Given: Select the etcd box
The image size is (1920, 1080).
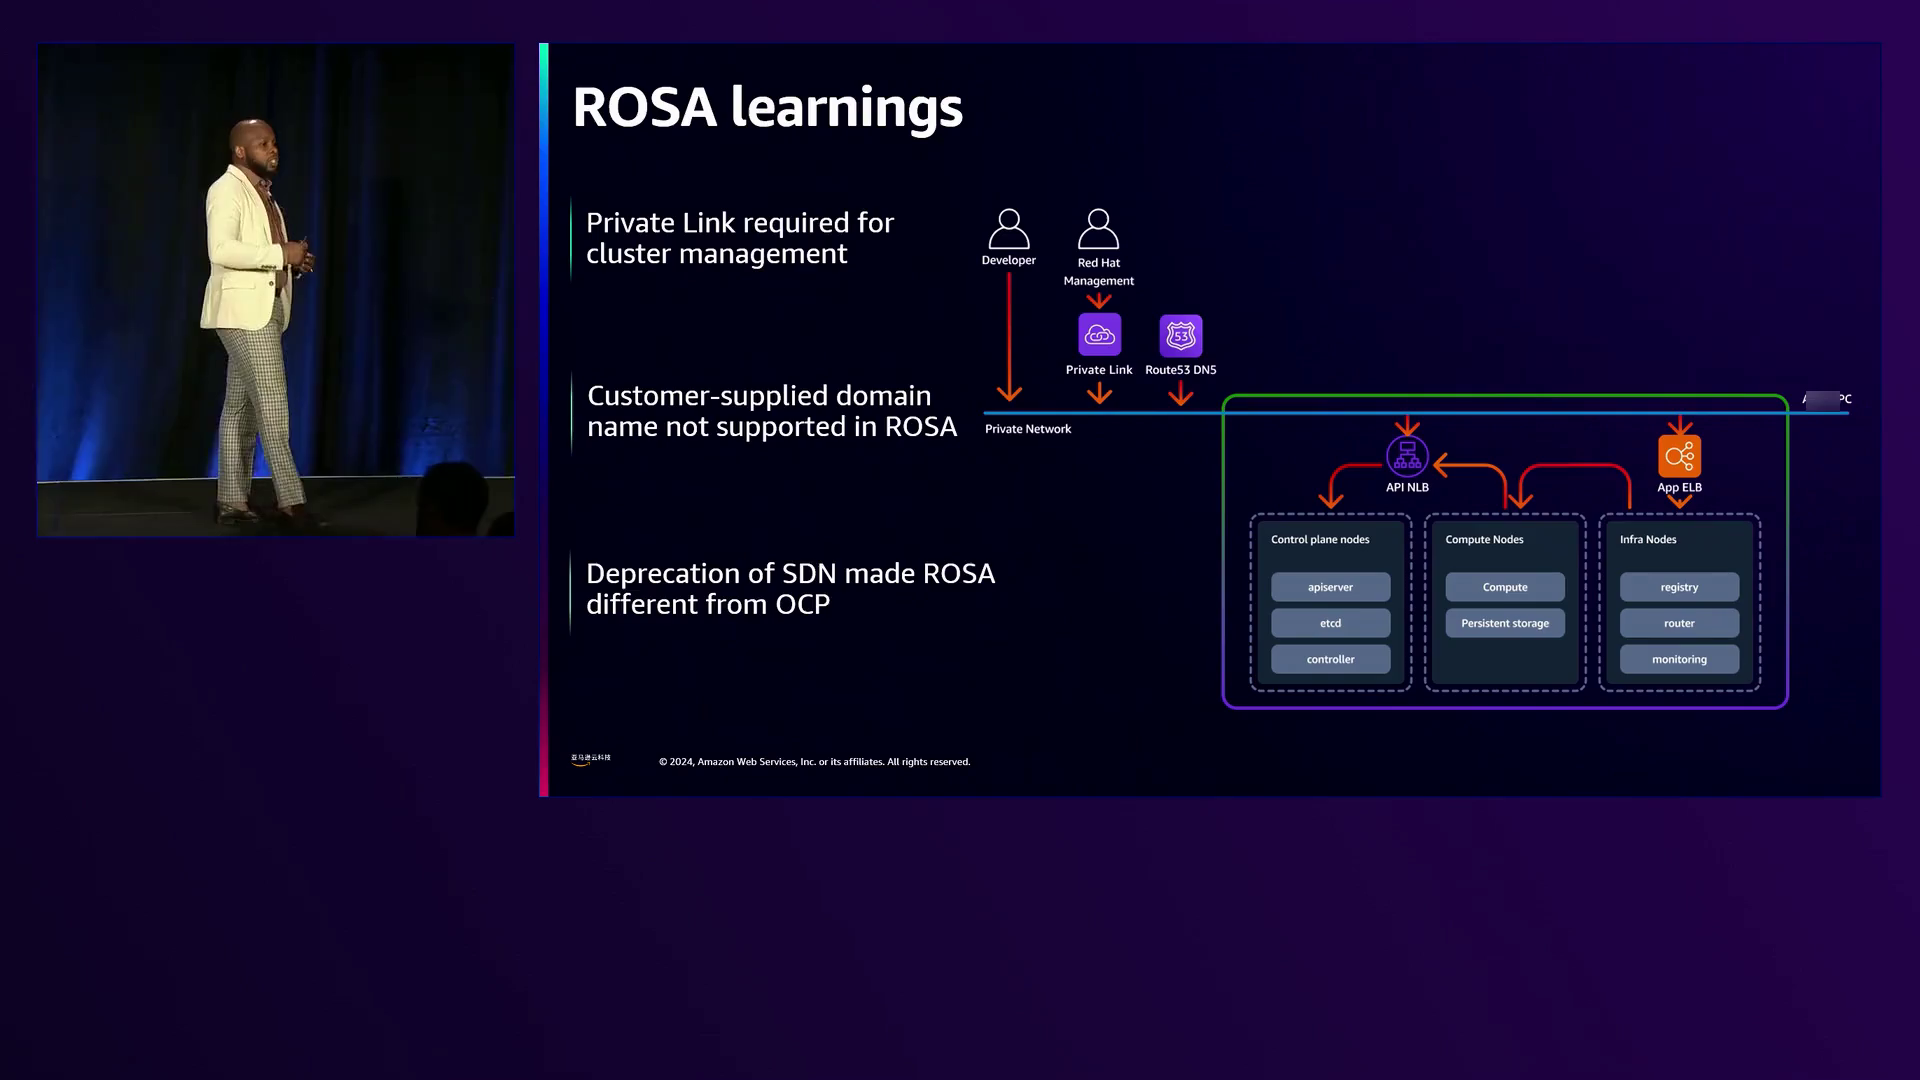Looking at the screenshot, I should 1330,623.
